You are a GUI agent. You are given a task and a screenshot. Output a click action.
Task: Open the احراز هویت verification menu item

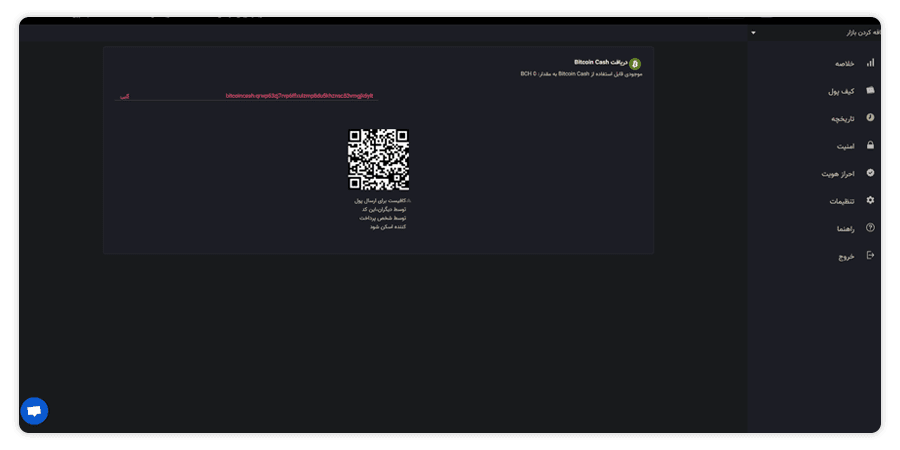[838, 174]
